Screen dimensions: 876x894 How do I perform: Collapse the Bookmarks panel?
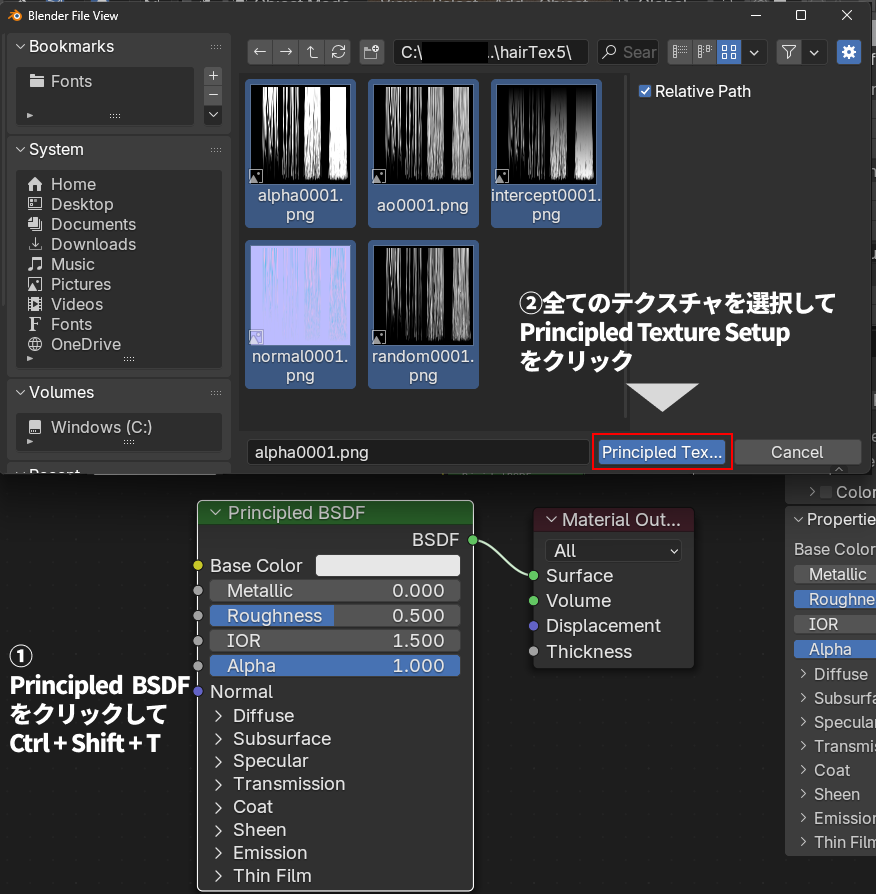pyautogui.click(x=19, y=47)
